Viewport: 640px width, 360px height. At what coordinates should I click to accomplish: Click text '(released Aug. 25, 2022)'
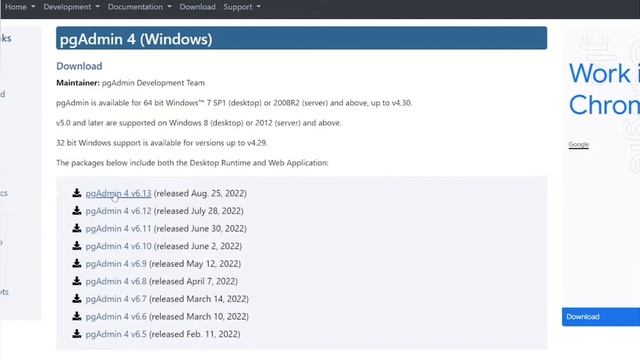click(200, 193)
